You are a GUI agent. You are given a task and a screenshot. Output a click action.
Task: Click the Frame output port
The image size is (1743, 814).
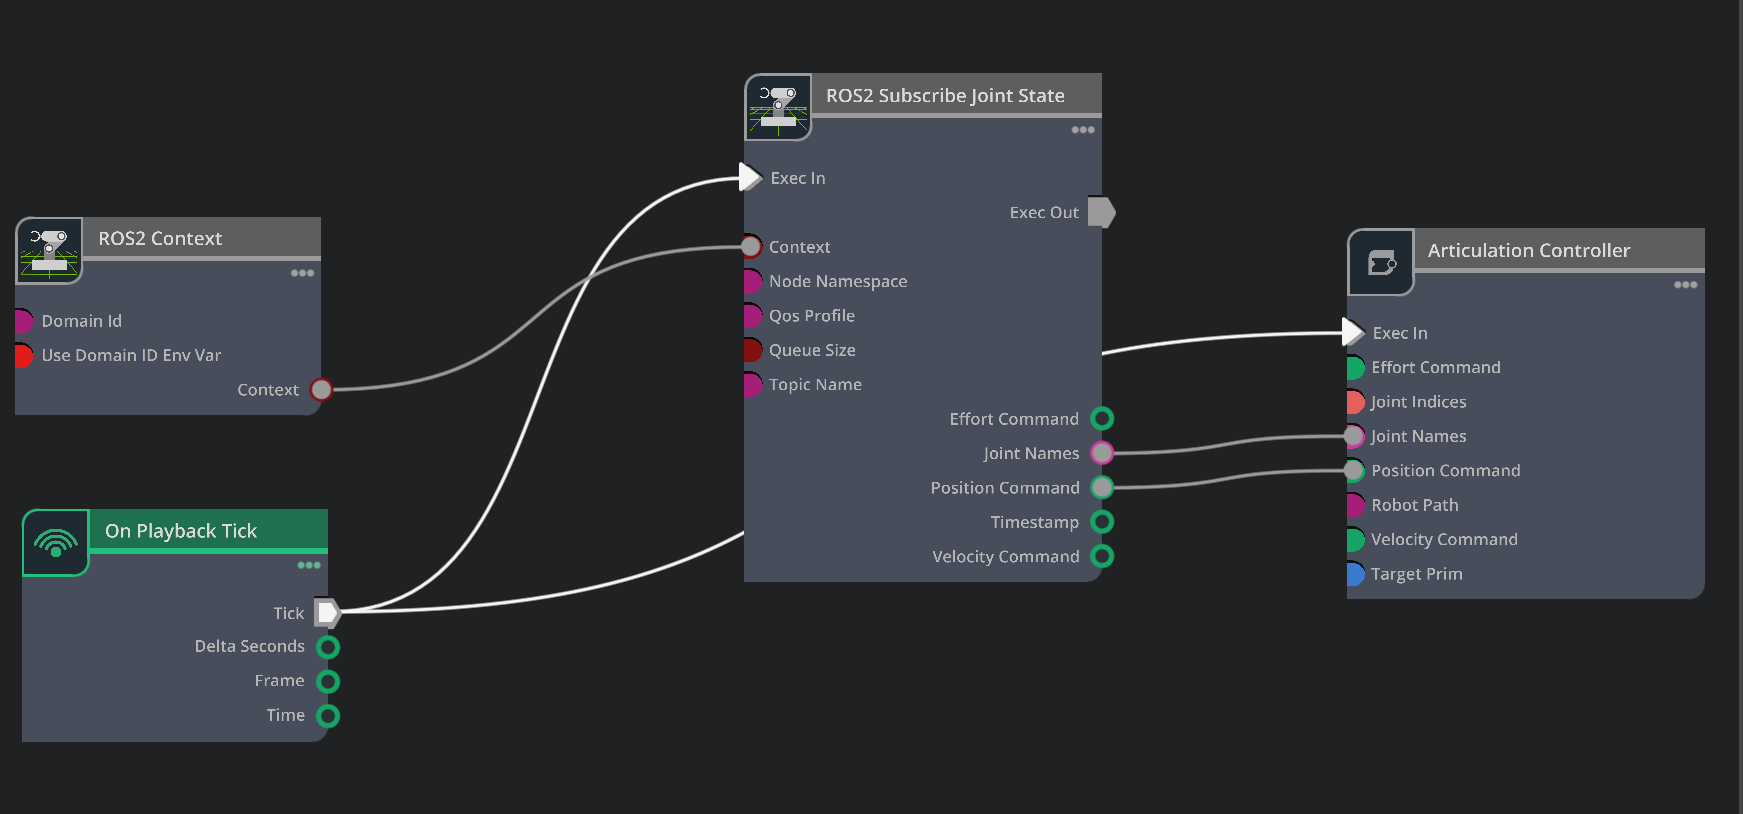pos(328,681)
